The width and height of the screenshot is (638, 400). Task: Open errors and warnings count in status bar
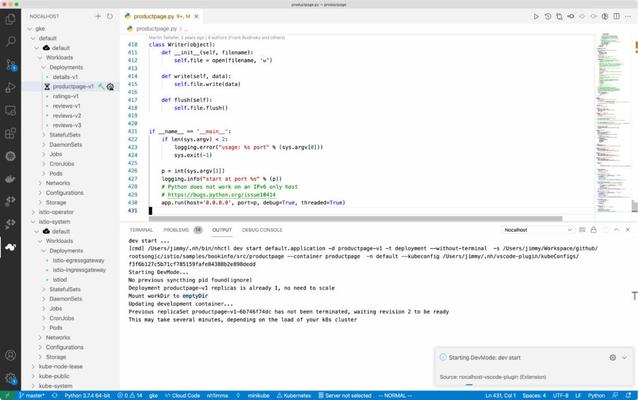129,396
